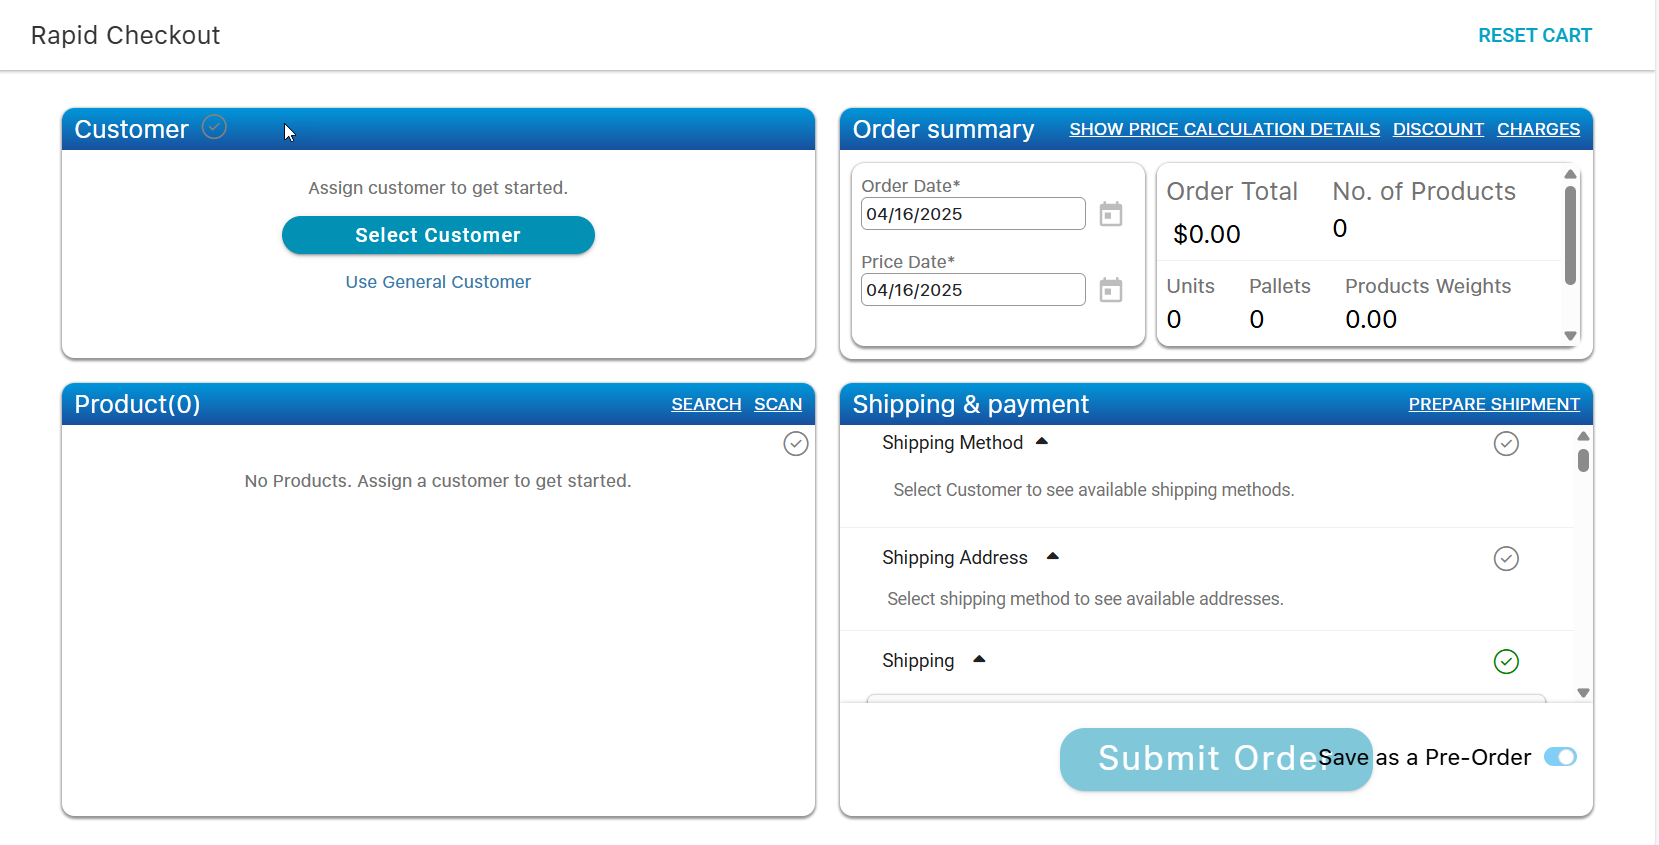Open the product SEARCH option
Viewport: 1659px width, 845px height.
[706, 404]
